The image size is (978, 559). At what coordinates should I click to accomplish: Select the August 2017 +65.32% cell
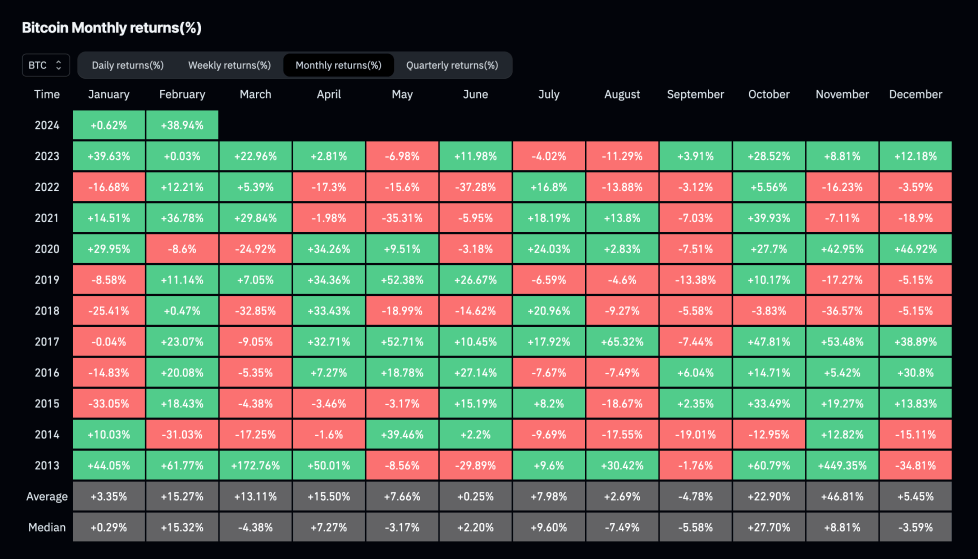click(622, 341)
